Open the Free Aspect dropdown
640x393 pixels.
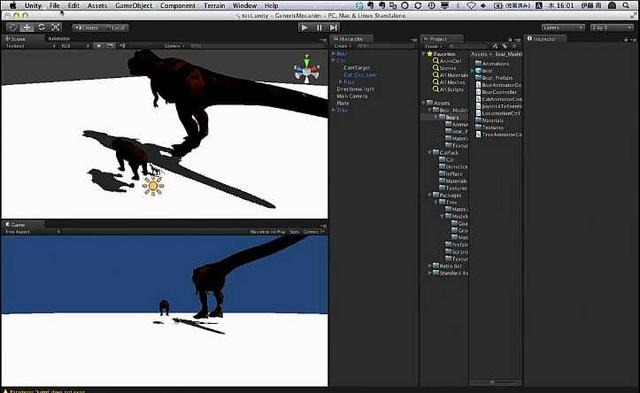33,231
